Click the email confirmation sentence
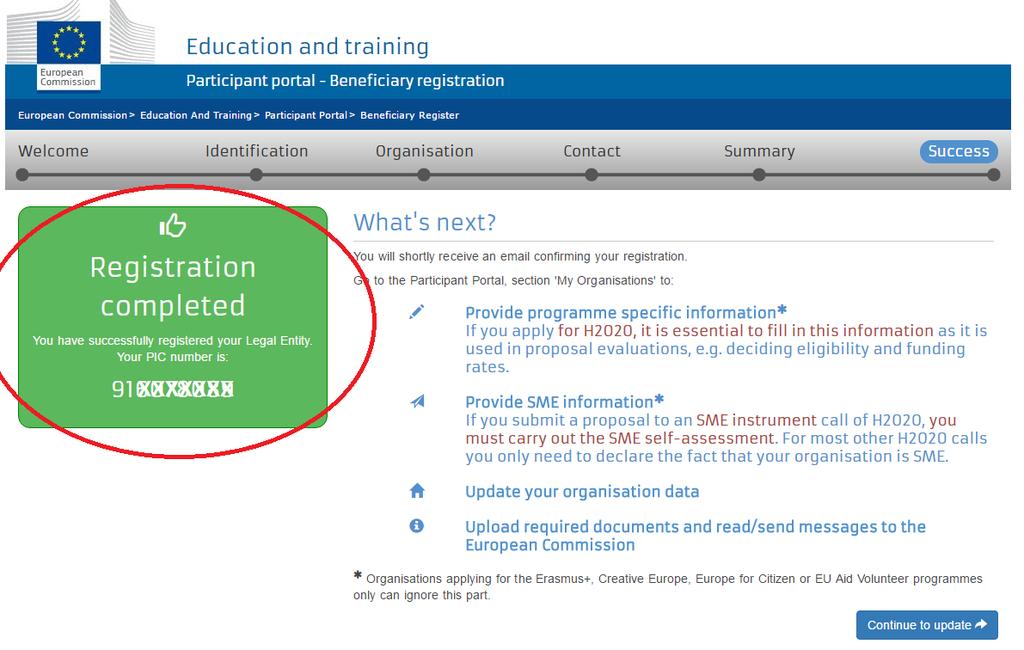Viewport: 1024px width, 650px height. 520,256
